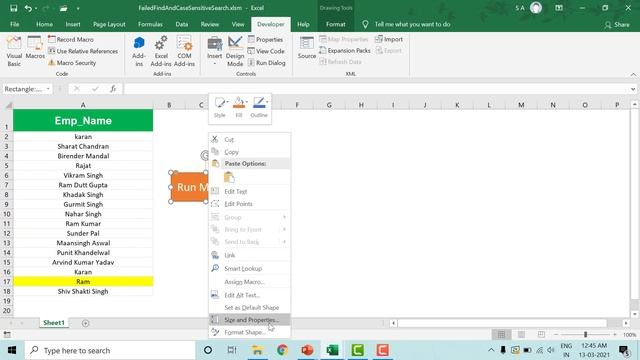Open the Visual Basic editor
The width and height of the screenshot is (640, 360).
click(14, 51)
